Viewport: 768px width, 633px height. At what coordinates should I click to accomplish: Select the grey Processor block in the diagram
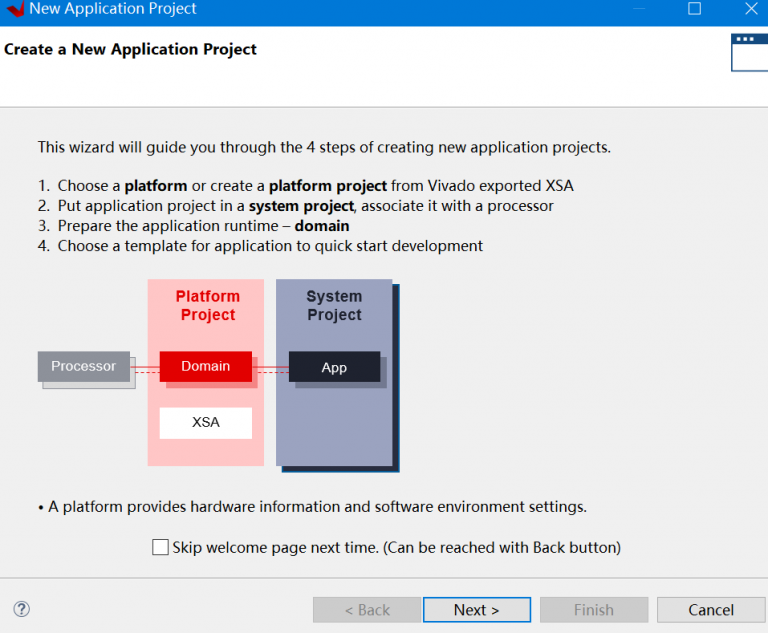coord(84,366)
